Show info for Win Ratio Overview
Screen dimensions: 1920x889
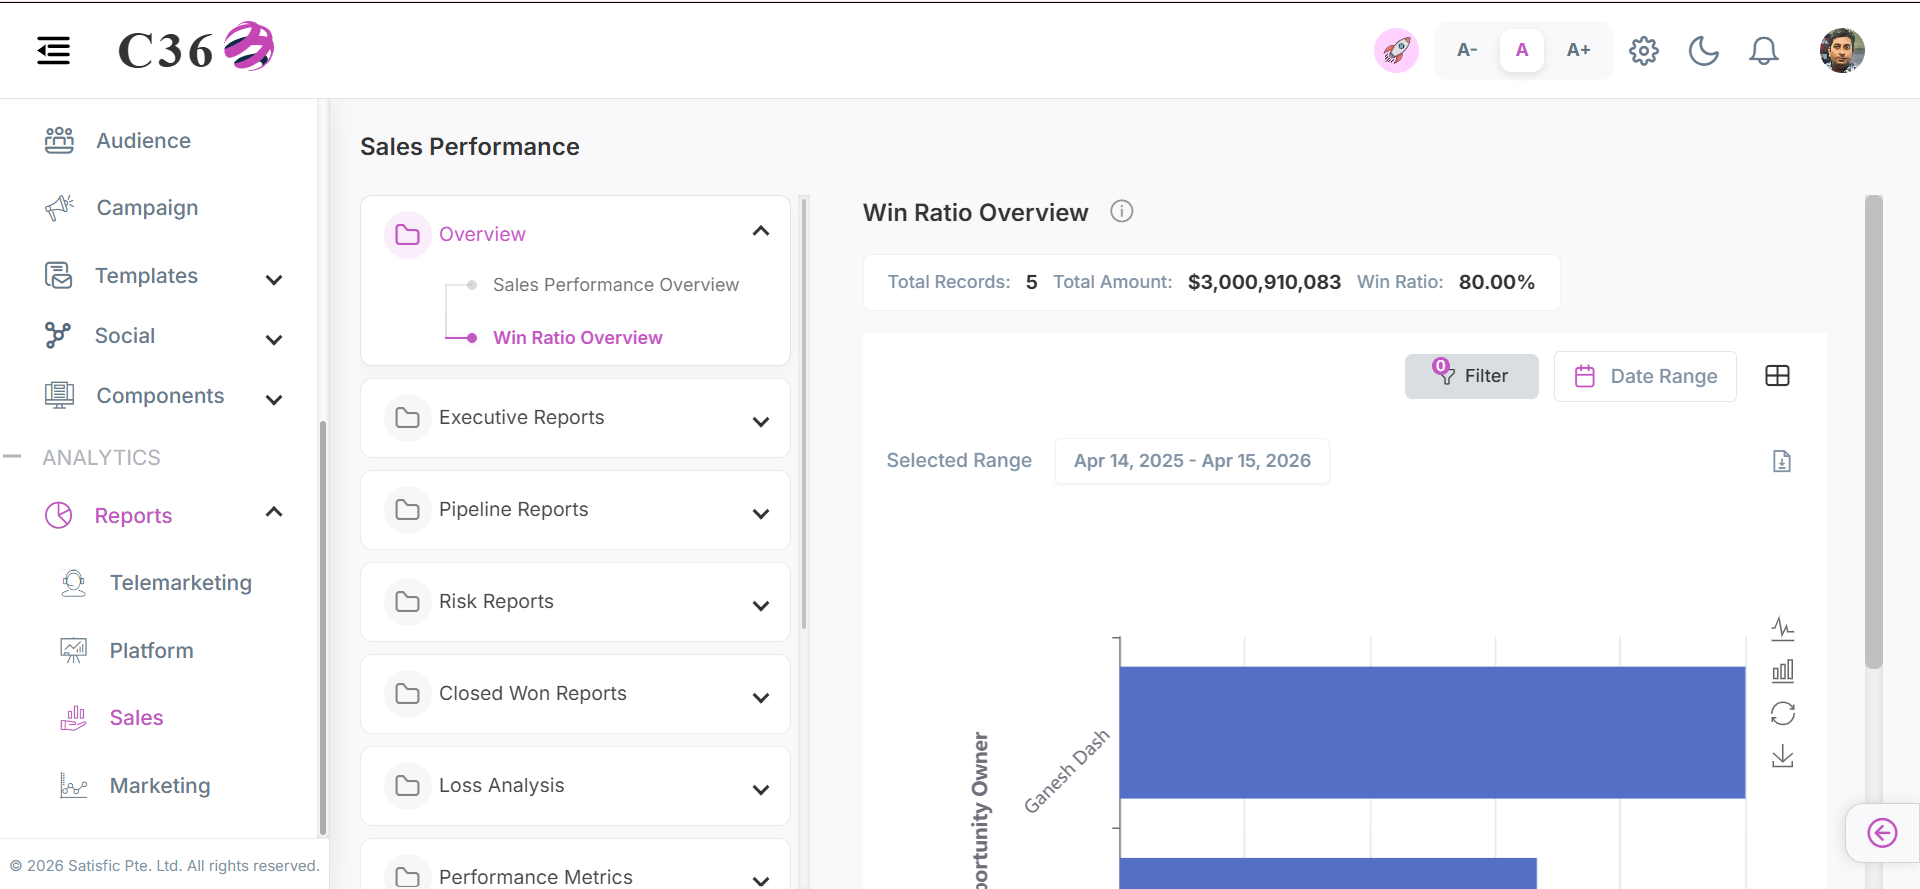1122,211
